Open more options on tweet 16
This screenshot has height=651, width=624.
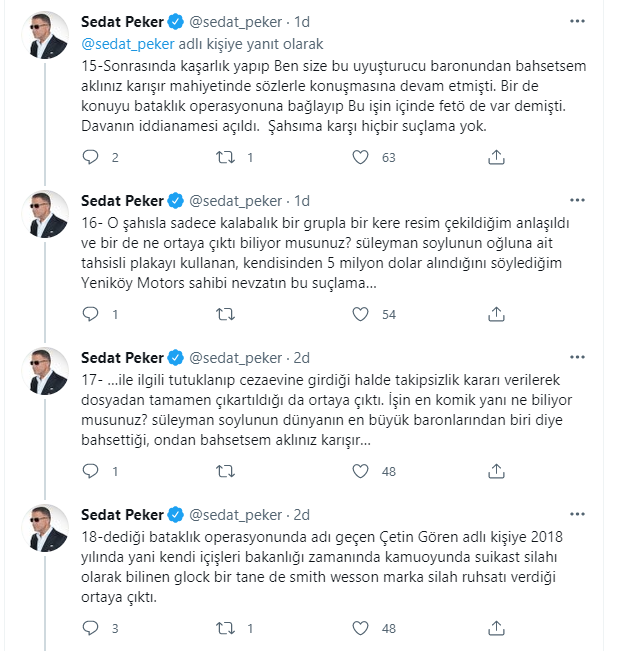point(577,200)
